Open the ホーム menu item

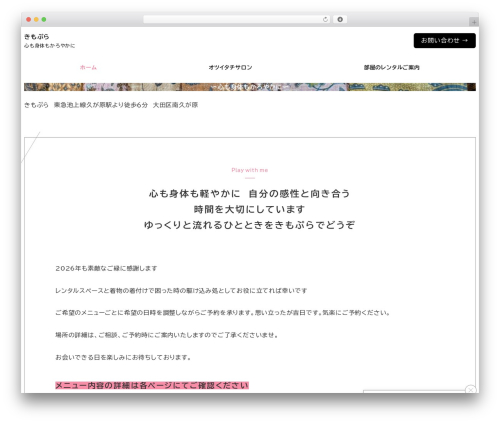click(x=88, y=67)
